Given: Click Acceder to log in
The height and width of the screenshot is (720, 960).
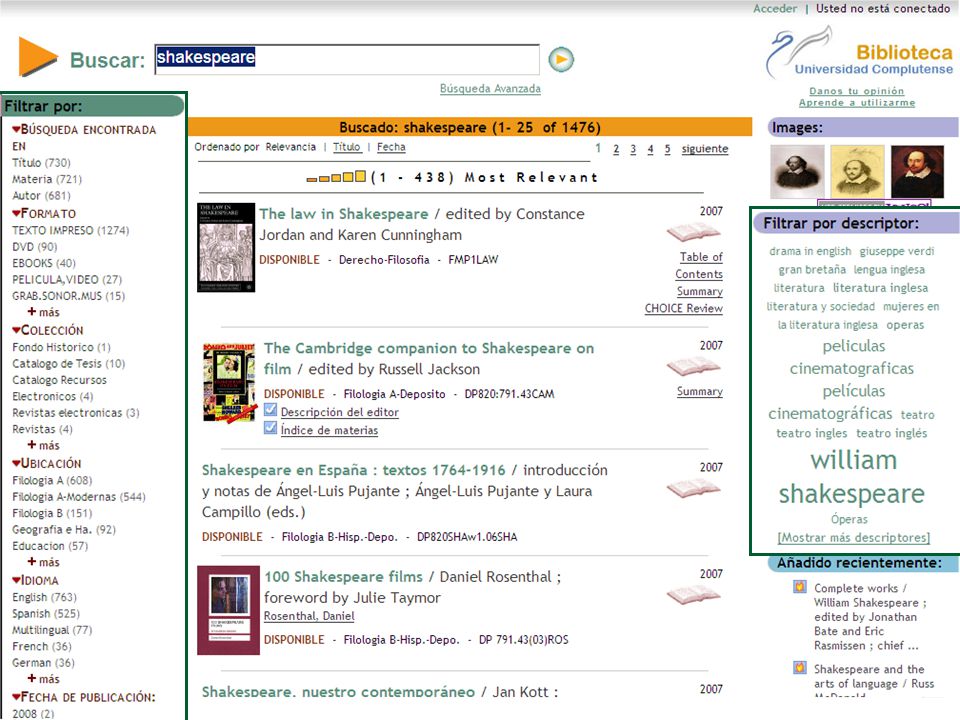Looking at the screenshot, I should 775,9.
